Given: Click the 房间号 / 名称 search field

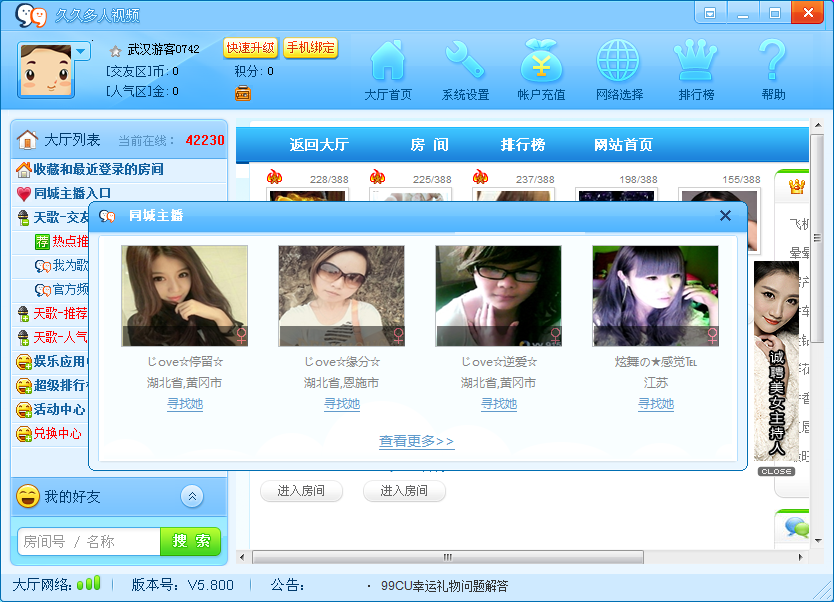Looking at the screenshot, I should click(x=89, y=541).
